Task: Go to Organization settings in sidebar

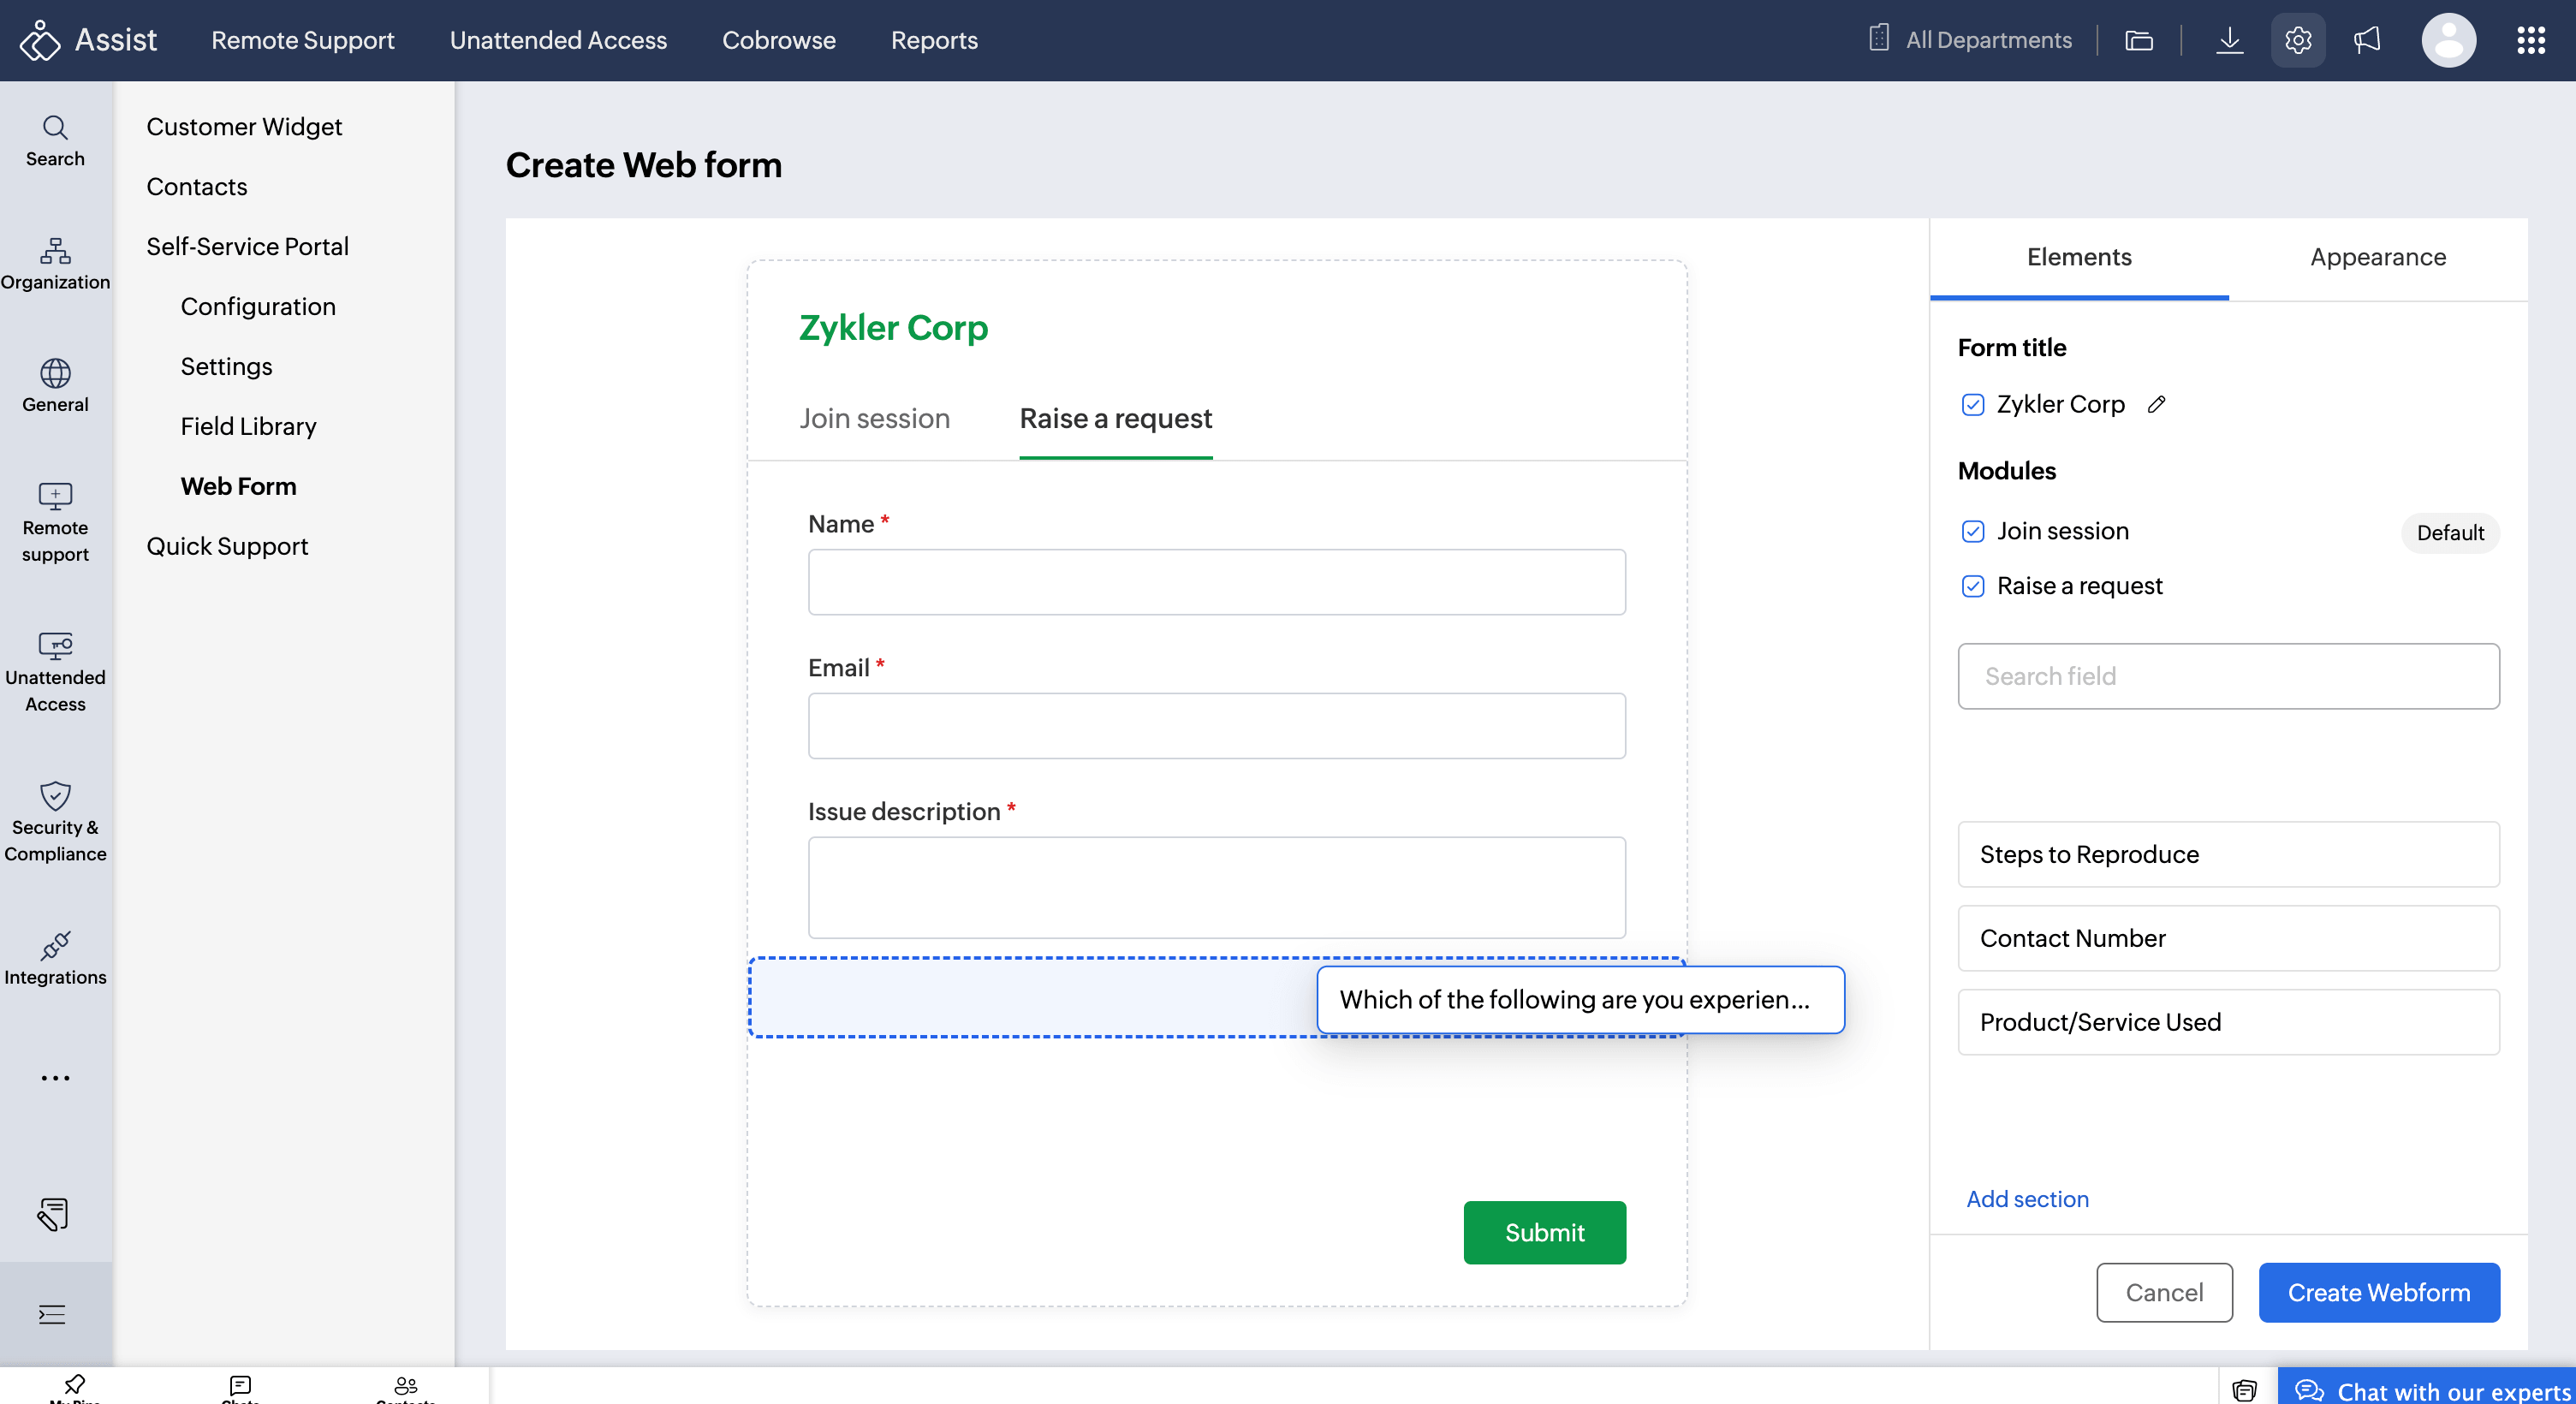Action: 55,264
